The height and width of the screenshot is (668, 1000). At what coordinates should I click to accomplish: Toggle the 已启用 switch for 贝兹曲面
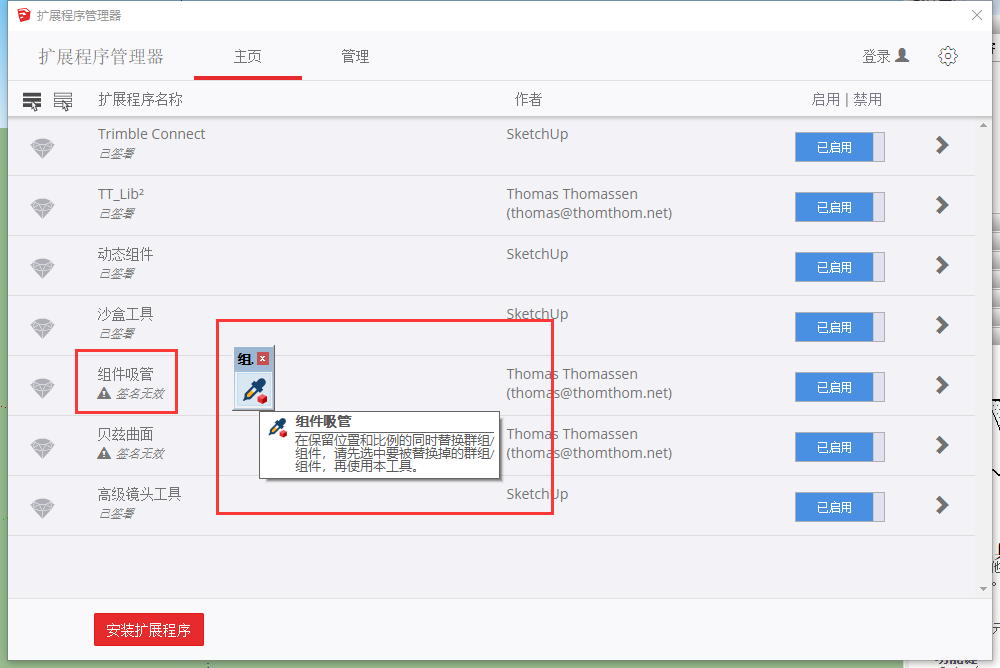click(839, 447)
